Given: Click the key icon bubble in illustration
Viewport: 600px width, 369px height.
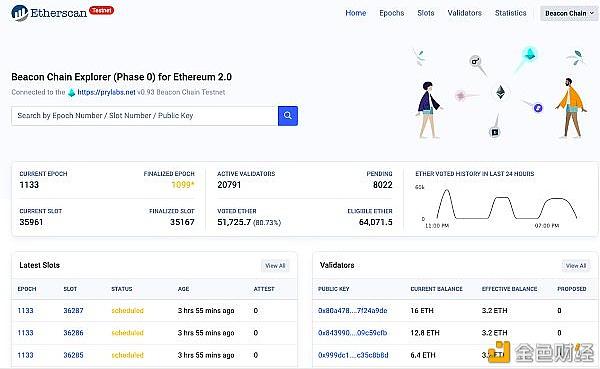Looking at the screenshot, I should (x=475, y=61).
